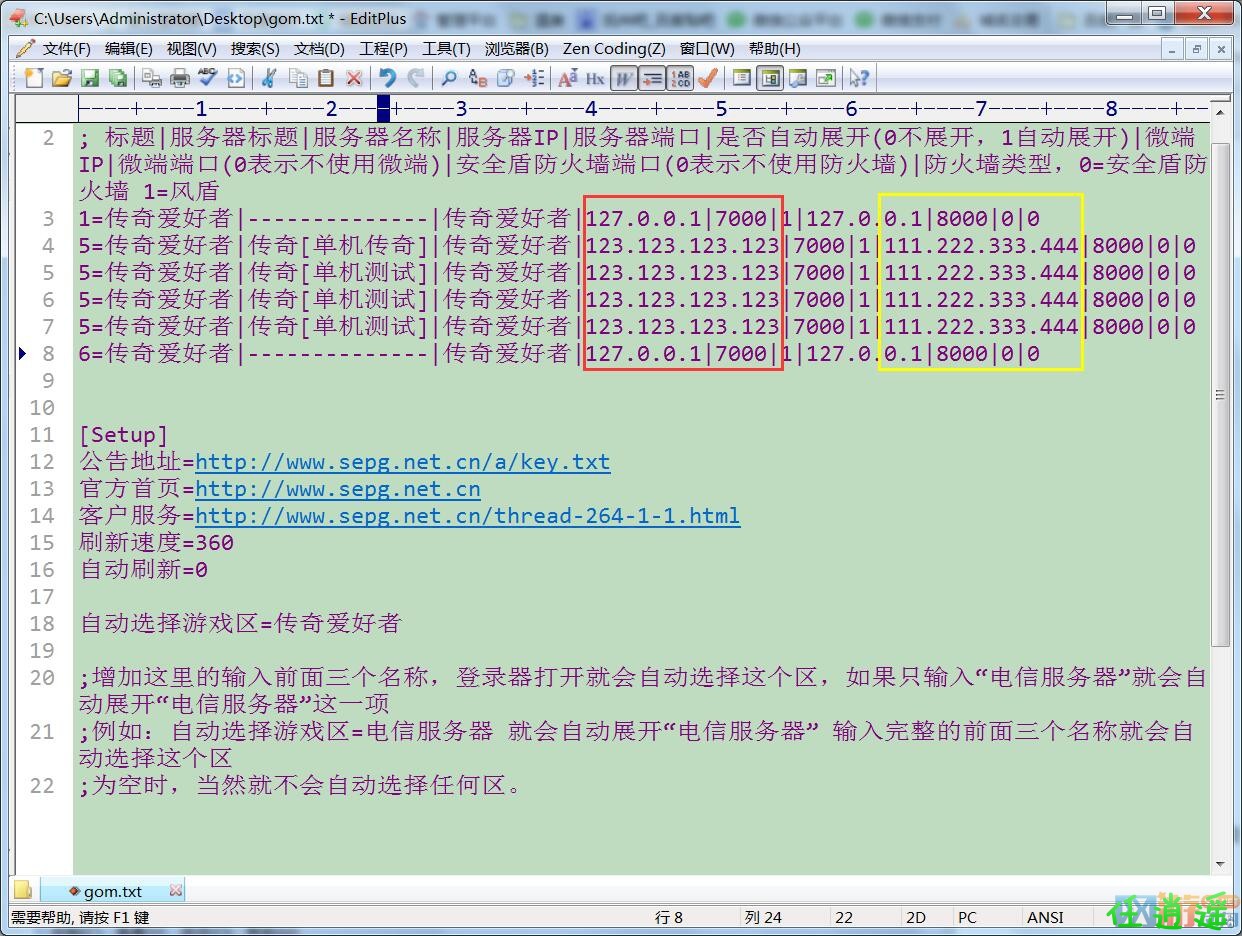Close gom.txt tab with its X

(x=176, y=890)
